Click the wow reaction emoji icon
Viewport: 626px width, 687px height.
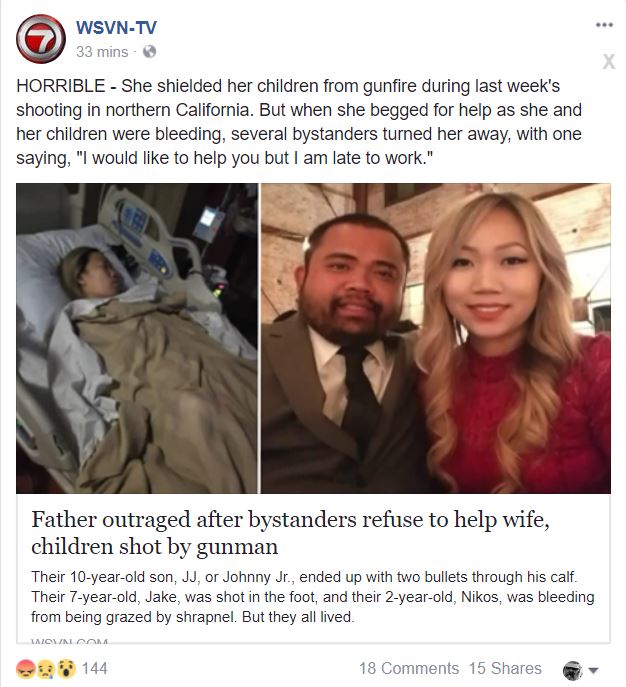66,669
